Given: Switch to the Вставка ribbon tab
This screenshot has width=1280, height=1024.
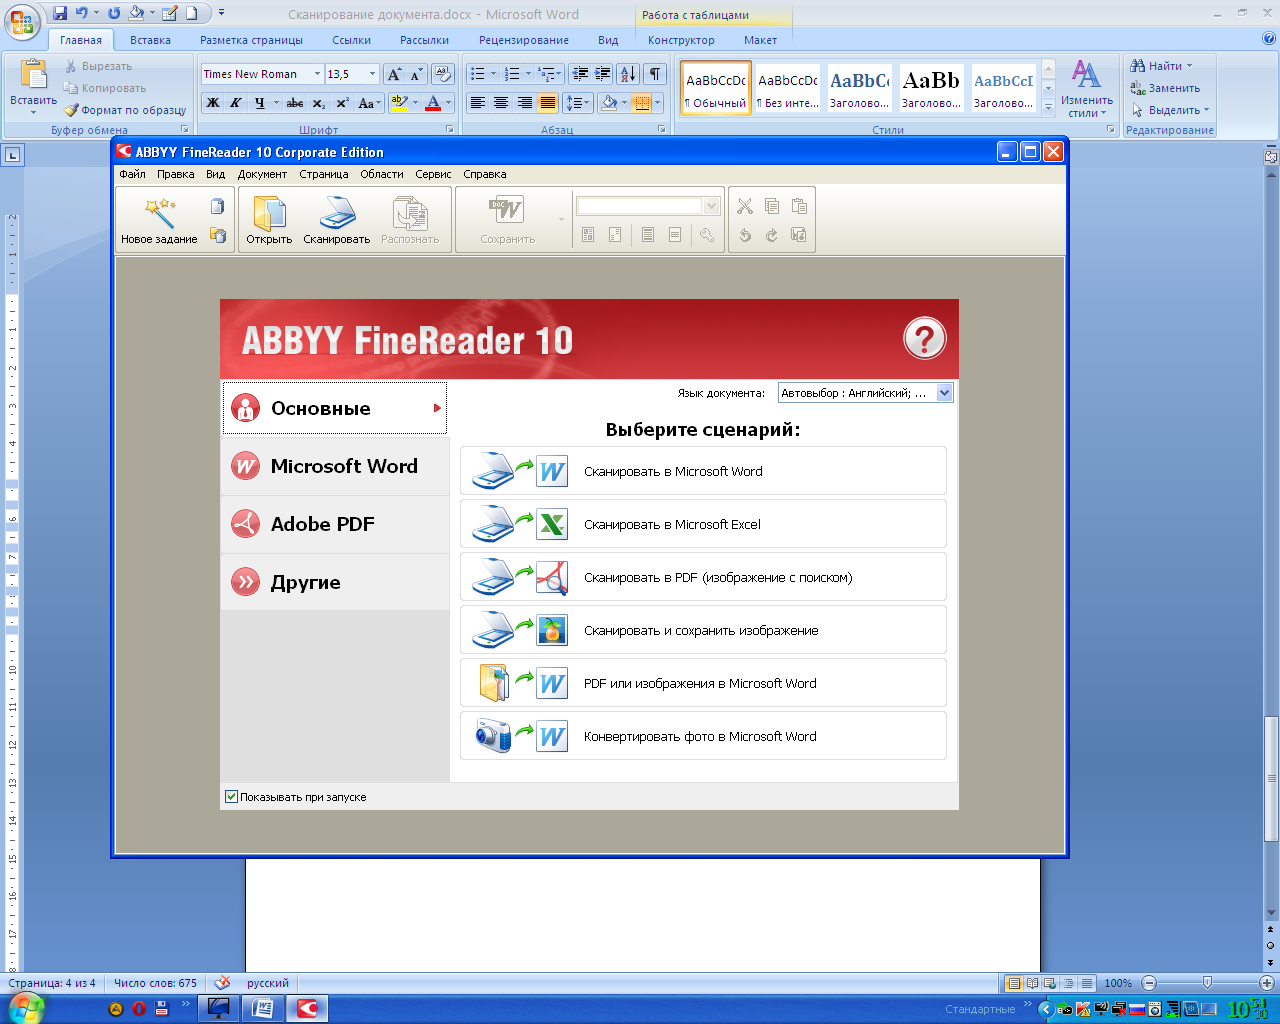Looking at the screenshot, I should [150, 40].
